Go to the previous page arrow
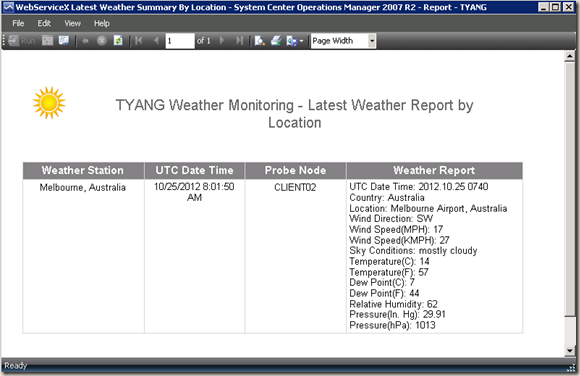Screen dimensions: 580x376 pos(156,40)
